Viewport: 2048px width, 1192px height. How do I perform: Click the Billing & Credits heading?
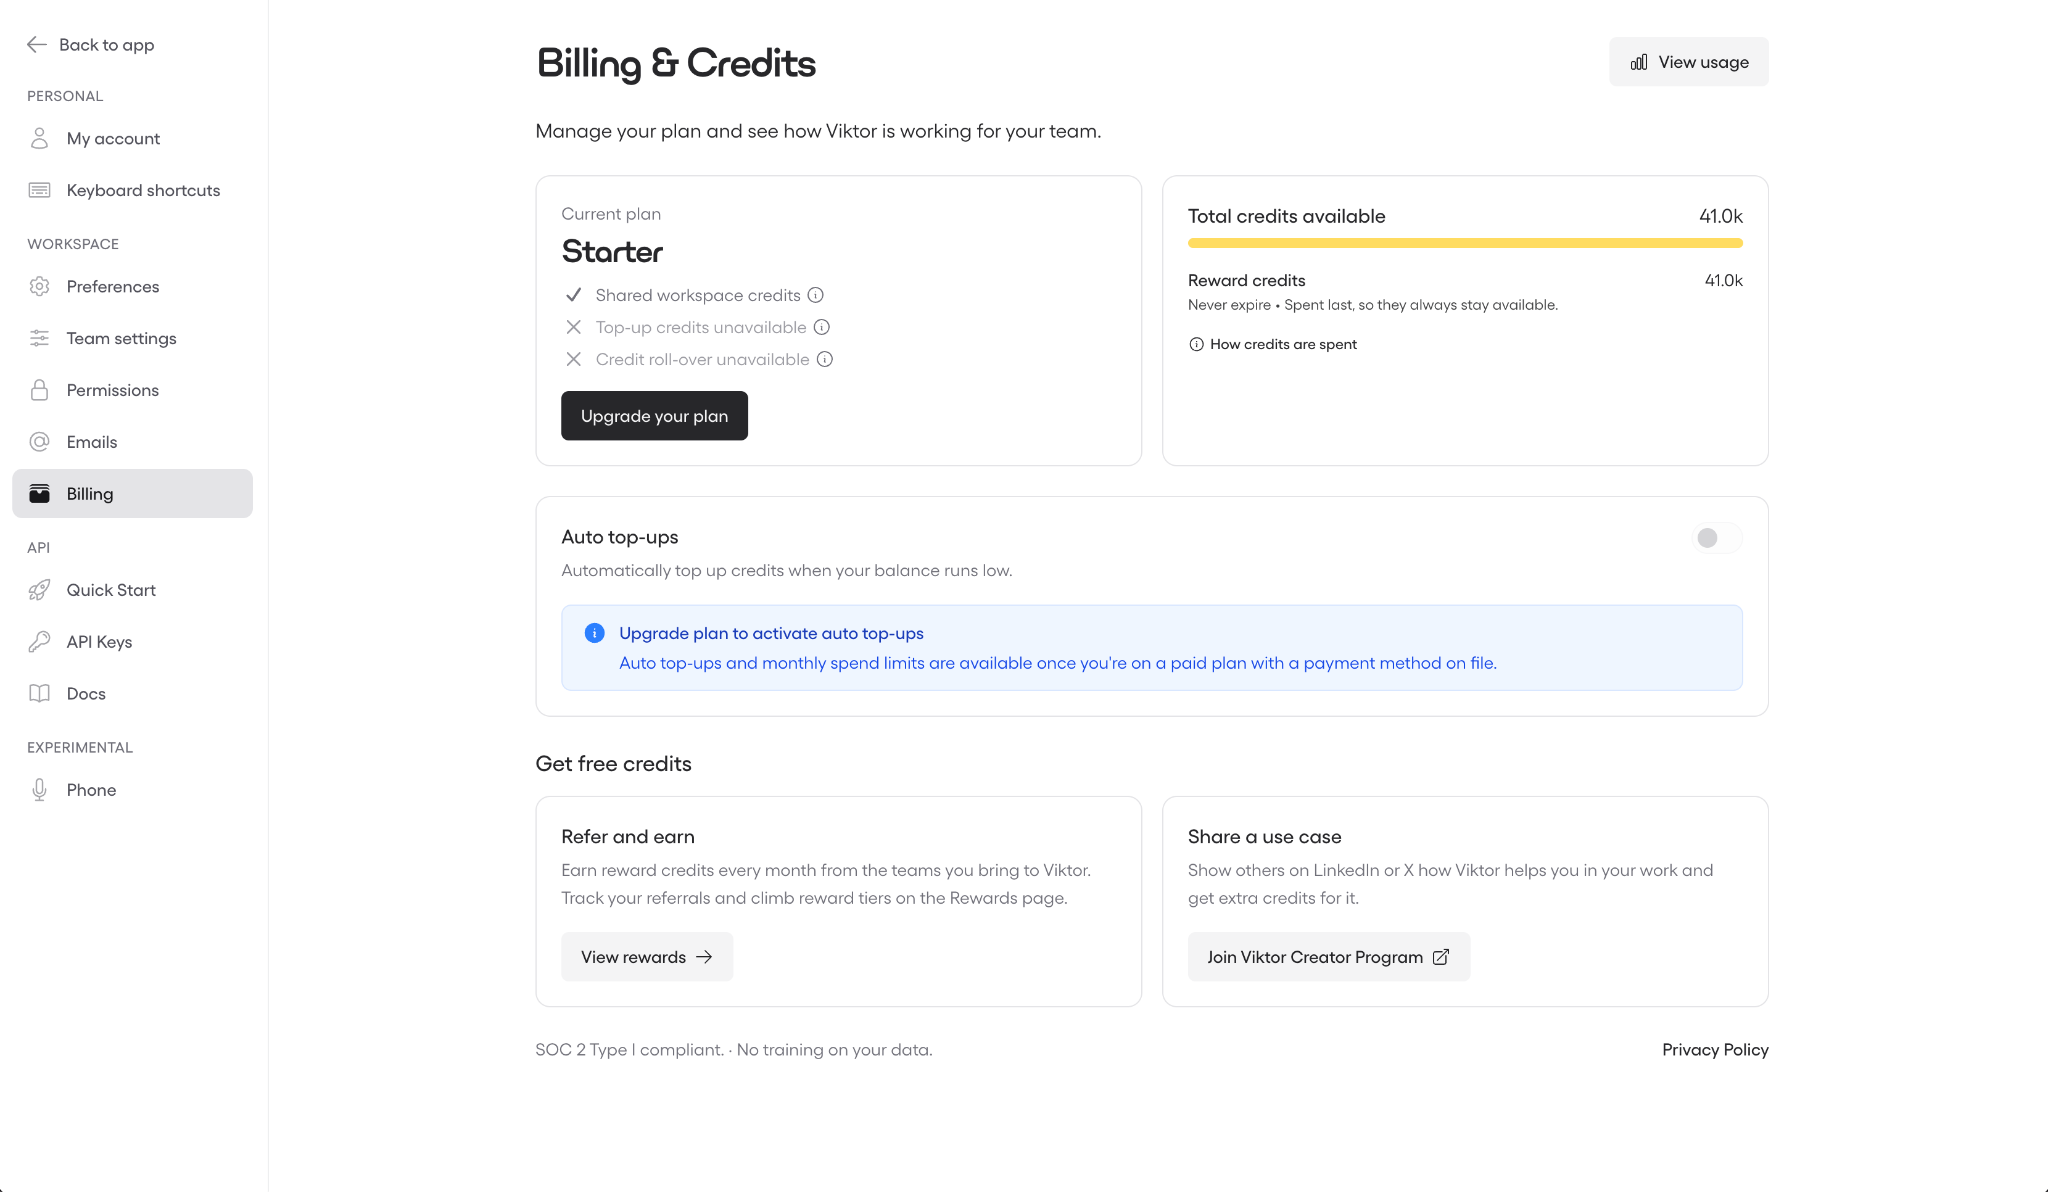click(676, 63)
